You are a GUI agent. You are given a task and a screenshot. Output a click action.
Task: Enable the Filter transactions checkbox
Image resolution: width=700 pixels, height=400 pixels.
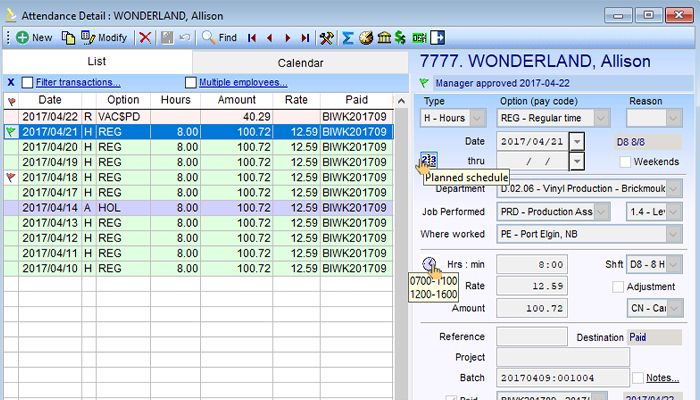27,82
